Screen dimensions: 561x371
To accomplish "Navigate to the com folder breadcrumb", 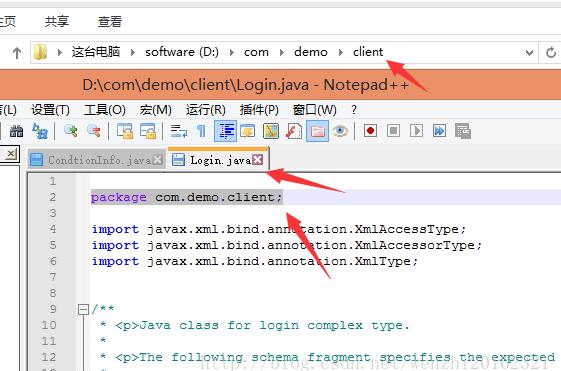I will [256, 52].
